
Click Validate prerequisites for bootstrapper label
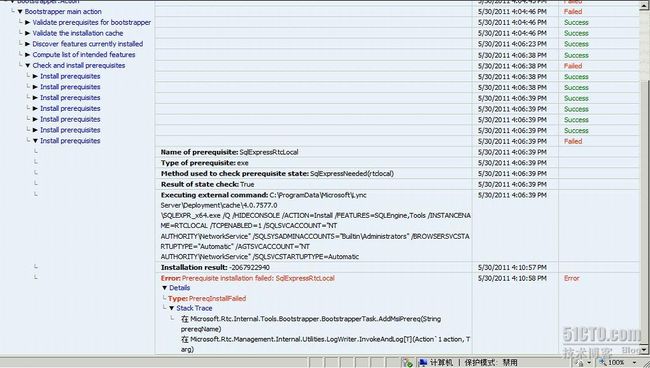pyautogui.click(x=92, y=22)
